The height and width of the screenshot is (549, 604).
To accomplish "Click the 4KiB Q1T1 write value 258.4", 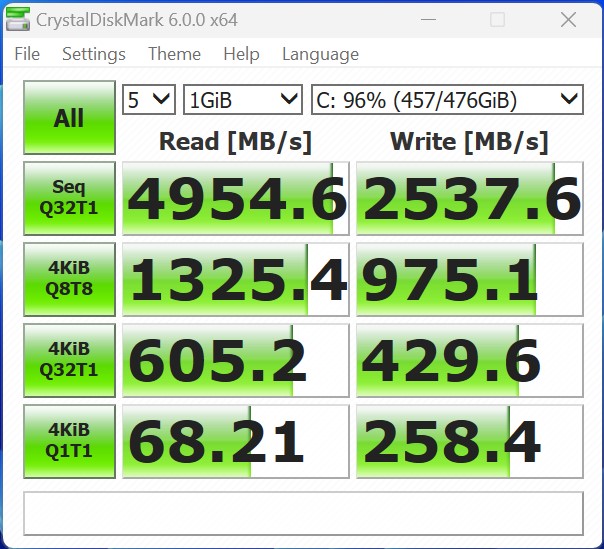I will [470, 442].
